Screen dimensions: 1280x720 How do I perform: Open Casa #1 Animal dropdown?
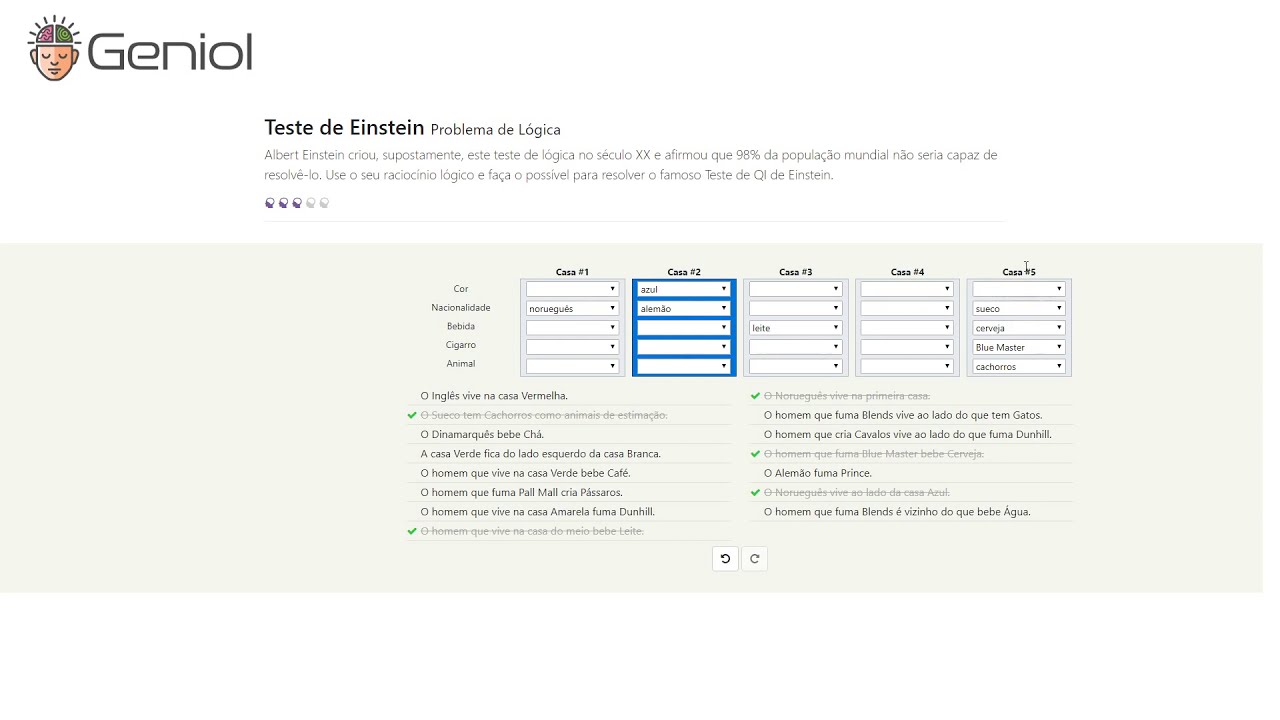point(572,366)
